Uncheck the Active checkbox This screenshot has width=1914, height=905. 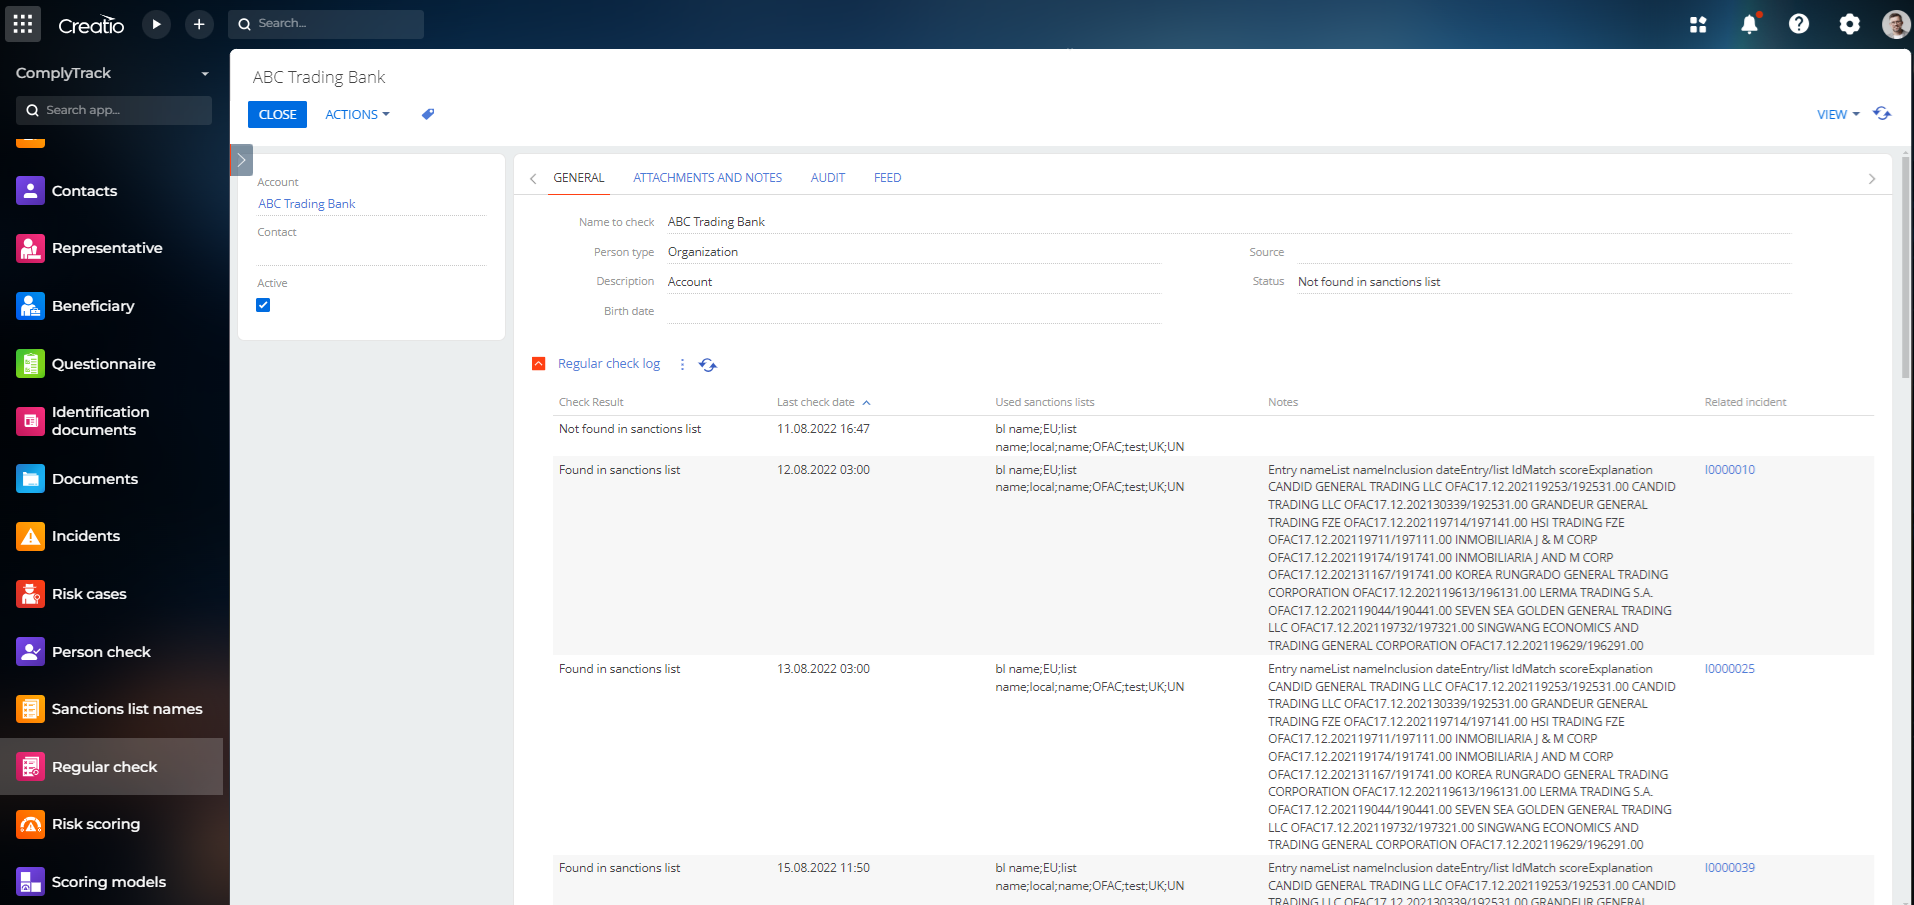263,305
